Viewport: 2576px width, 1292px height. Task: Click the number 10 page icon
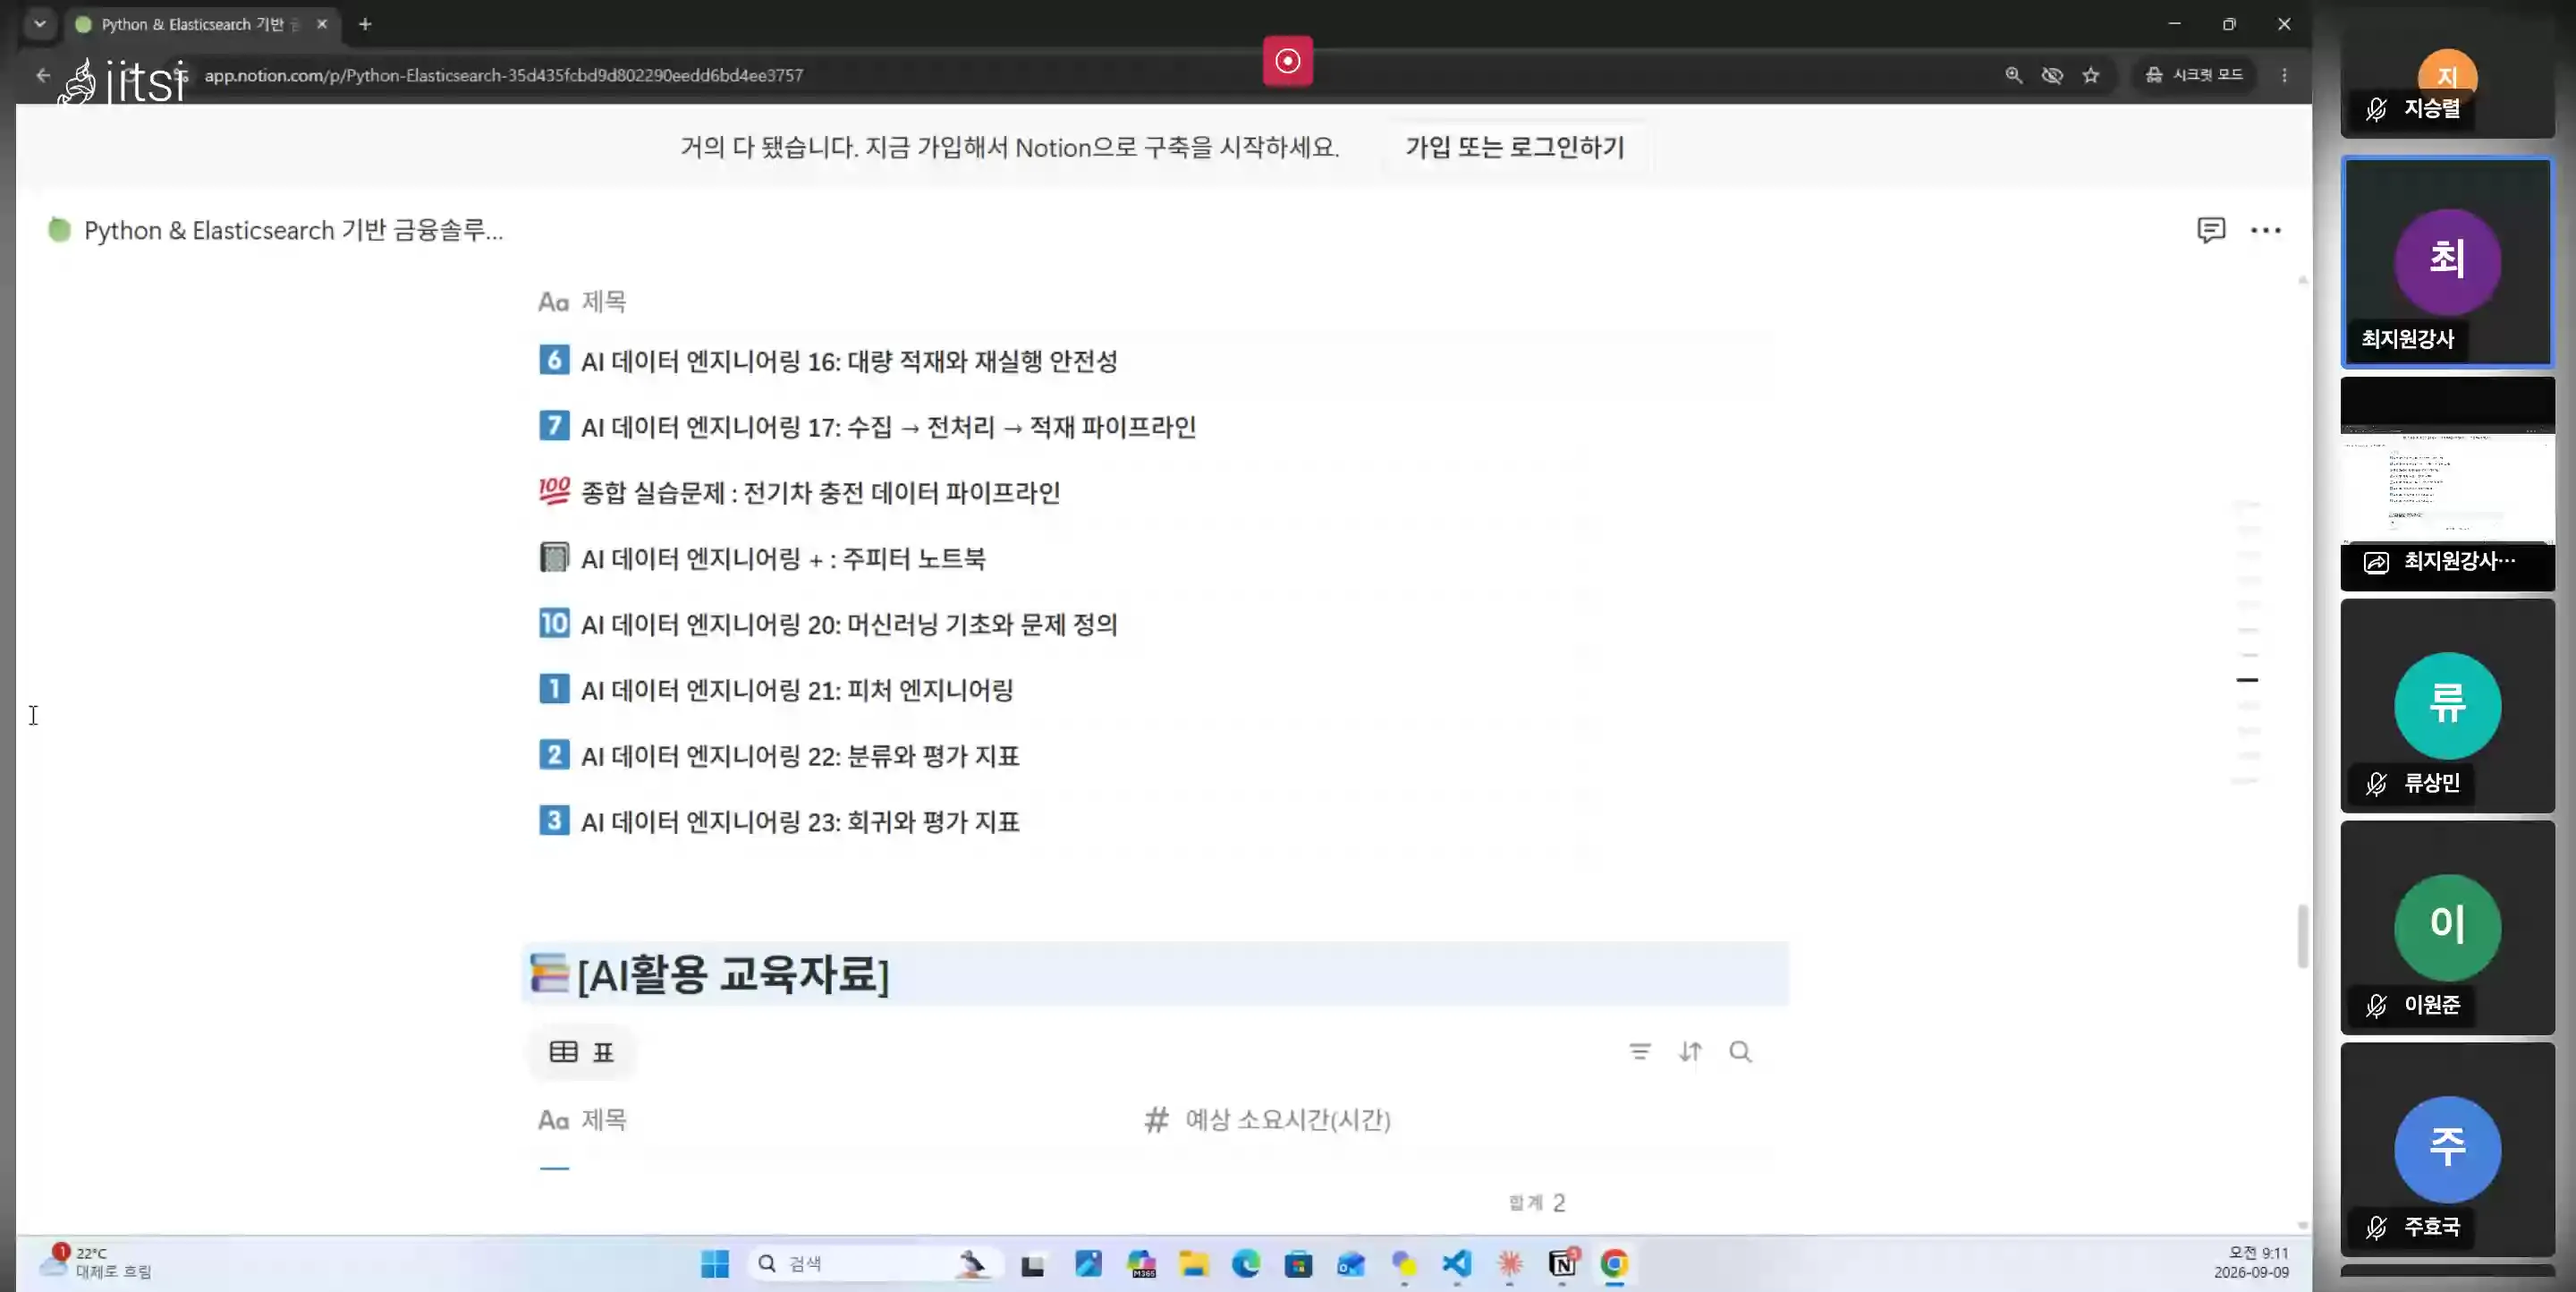[x=554, y=622]
